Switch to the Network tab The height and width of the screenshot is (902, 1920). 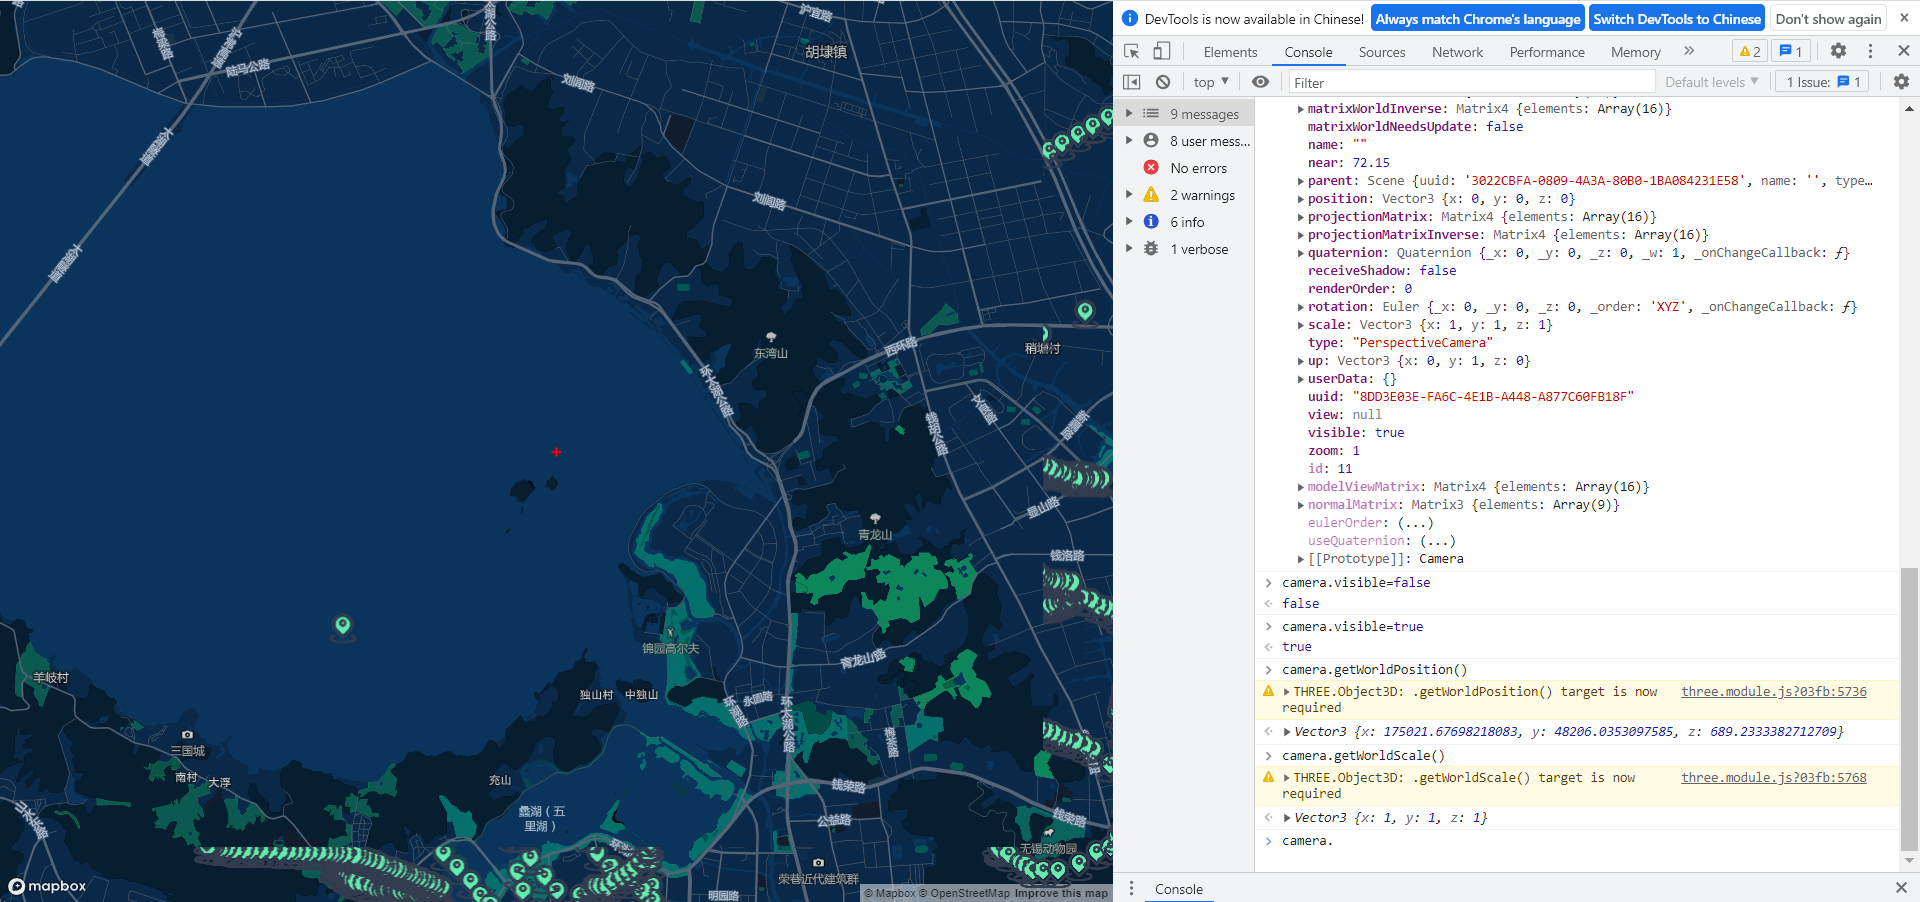1457,52
